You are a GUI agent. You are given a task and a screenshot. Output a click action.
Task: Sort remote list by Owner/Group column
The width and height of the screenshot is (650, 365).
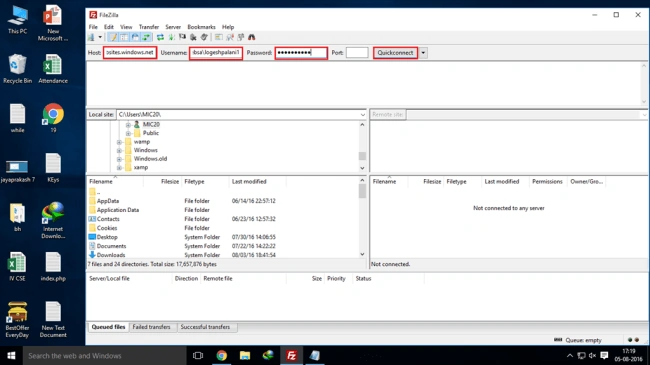[586, 182]
